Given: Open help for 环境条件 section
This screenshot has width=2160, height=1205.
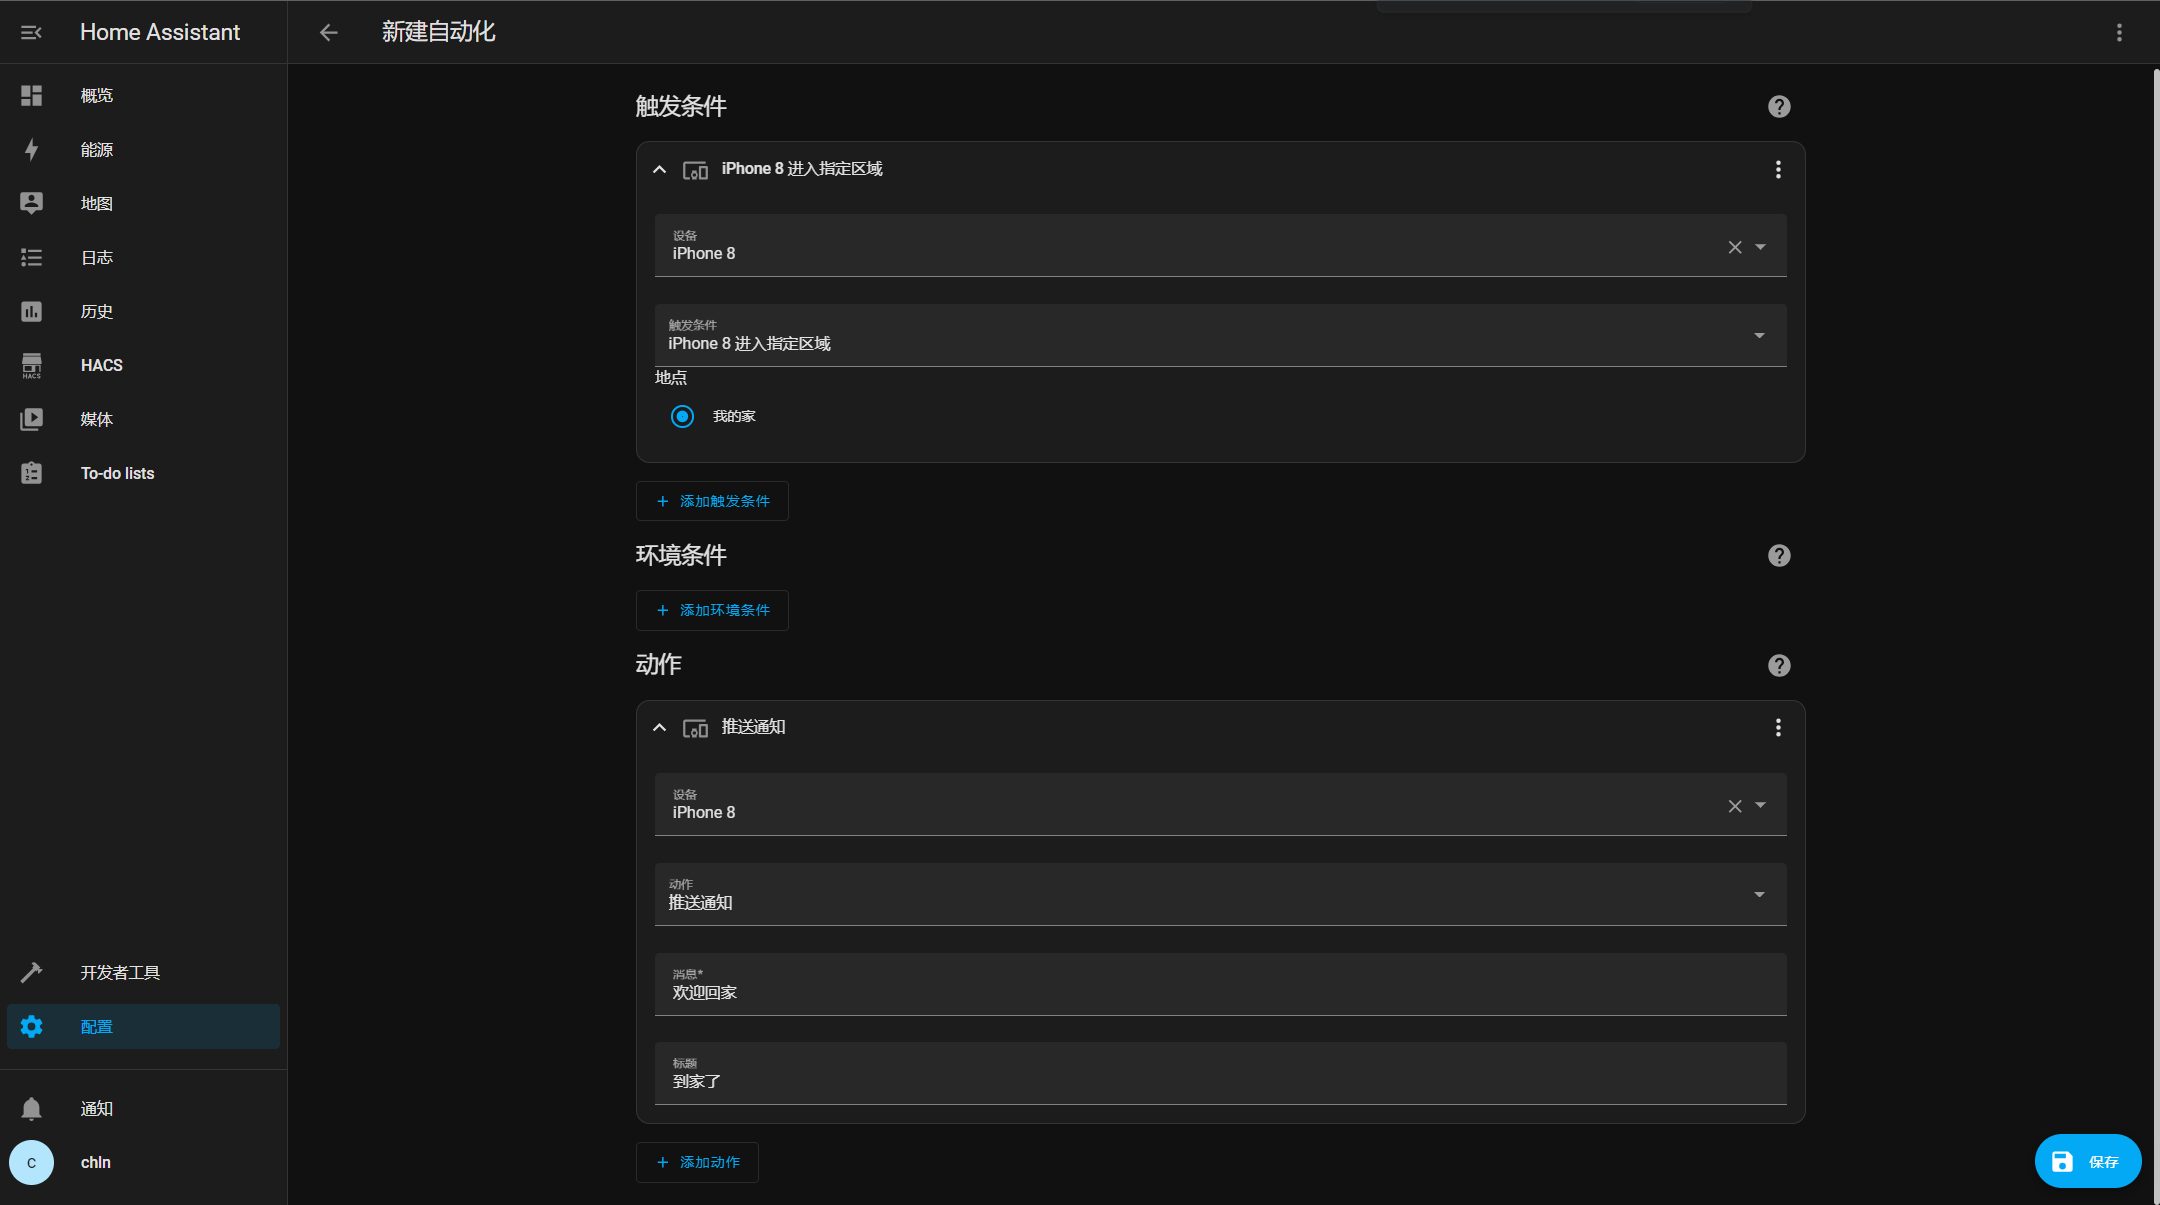Looking at the screenshot, I should [1779, 556].
